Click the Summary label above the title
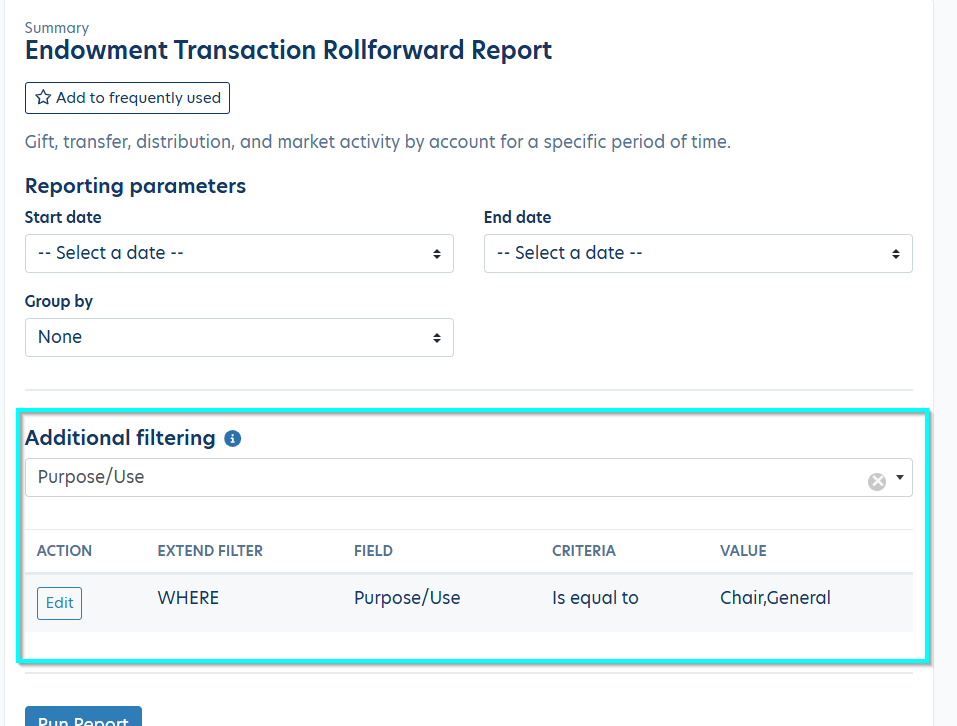This screenshot has width=957, height=726. pos(57,28)
